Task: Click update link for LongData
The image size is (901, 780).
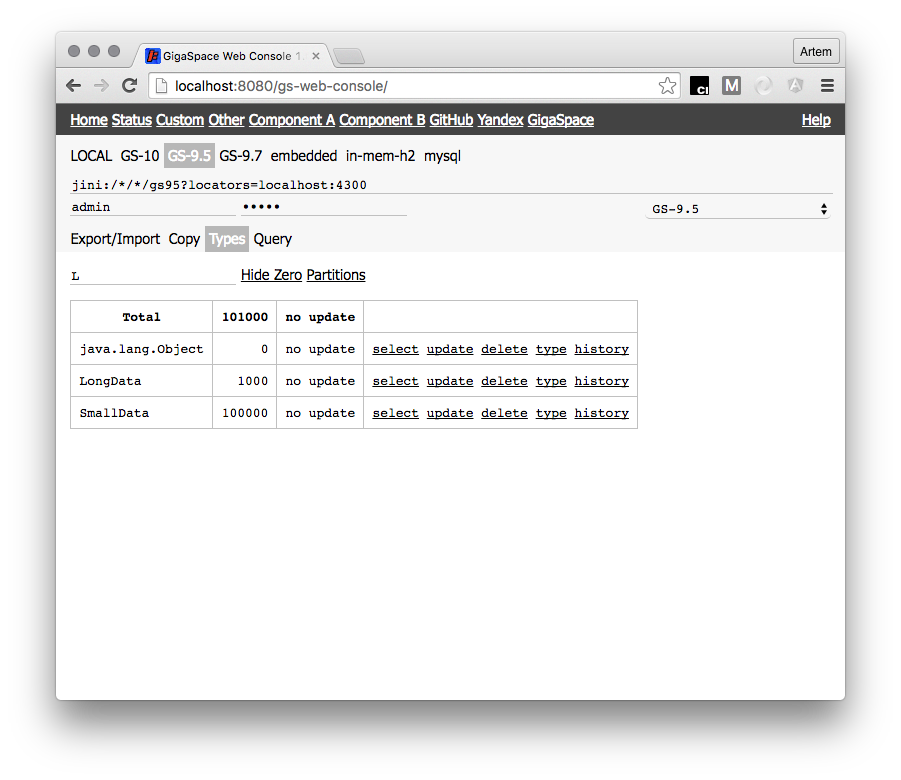Action: (x=450, y=381)
